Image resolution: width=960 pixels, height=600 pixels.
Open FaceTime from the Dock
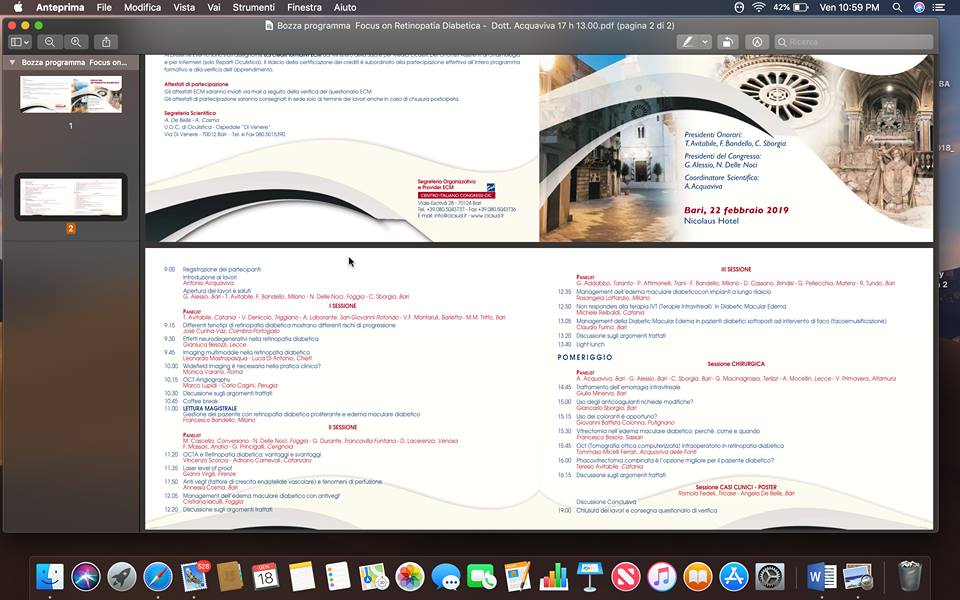[x=482, y=576]
